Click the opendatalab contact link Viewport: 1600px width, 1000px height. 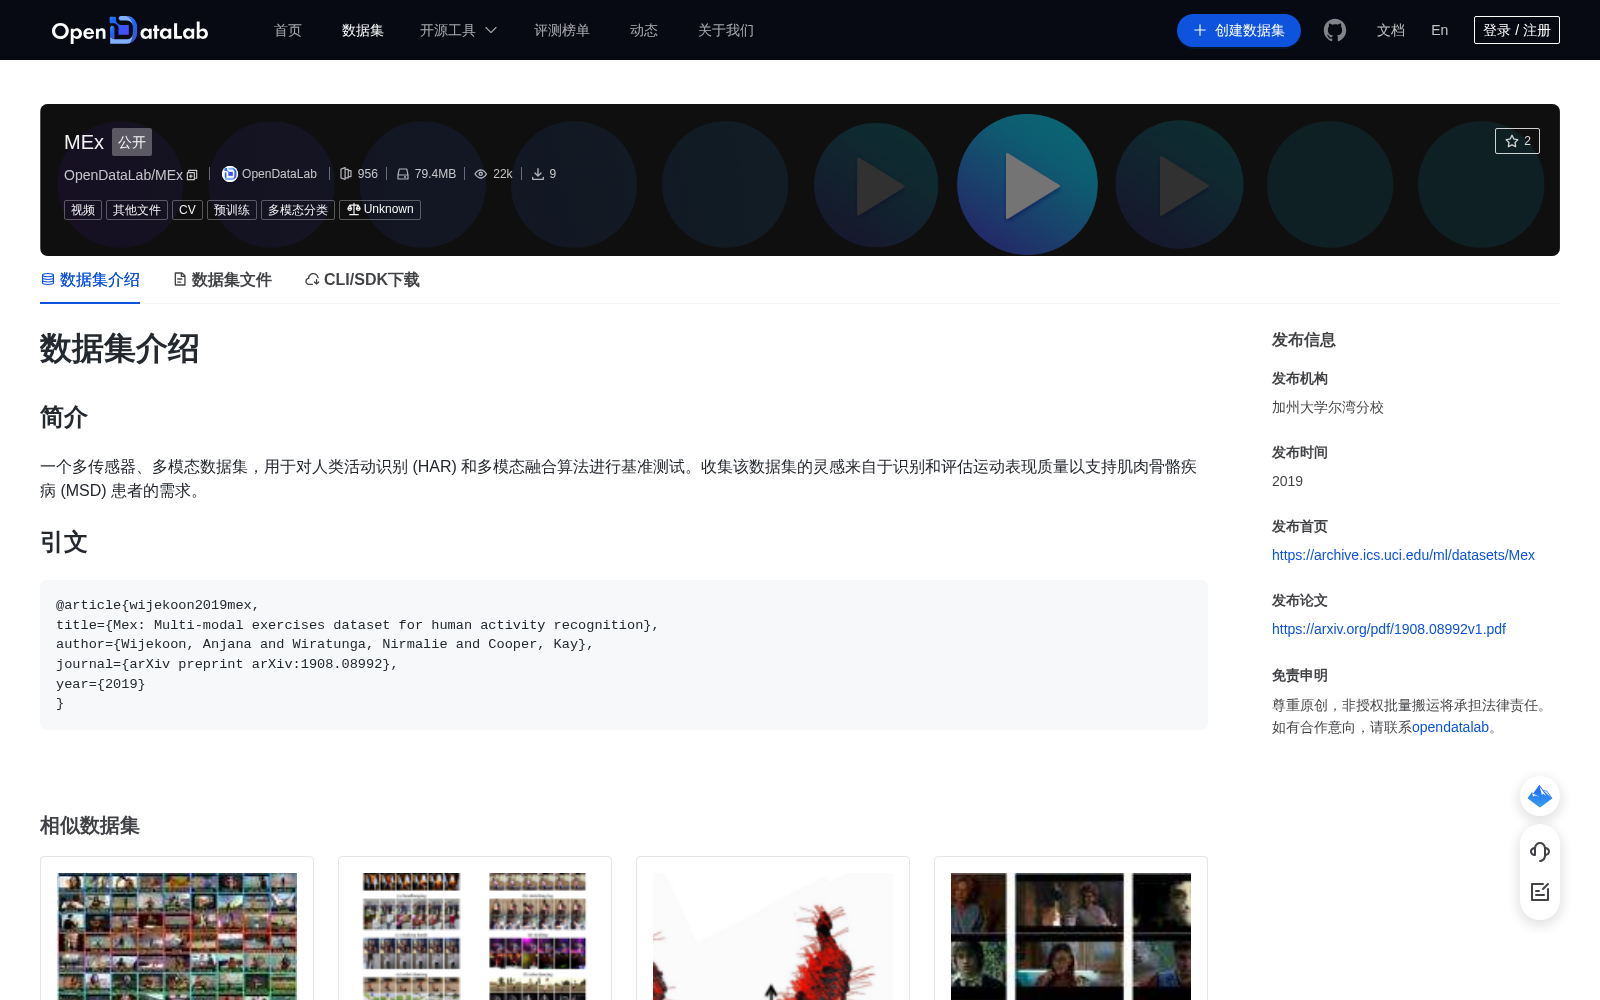(1450, 727)
